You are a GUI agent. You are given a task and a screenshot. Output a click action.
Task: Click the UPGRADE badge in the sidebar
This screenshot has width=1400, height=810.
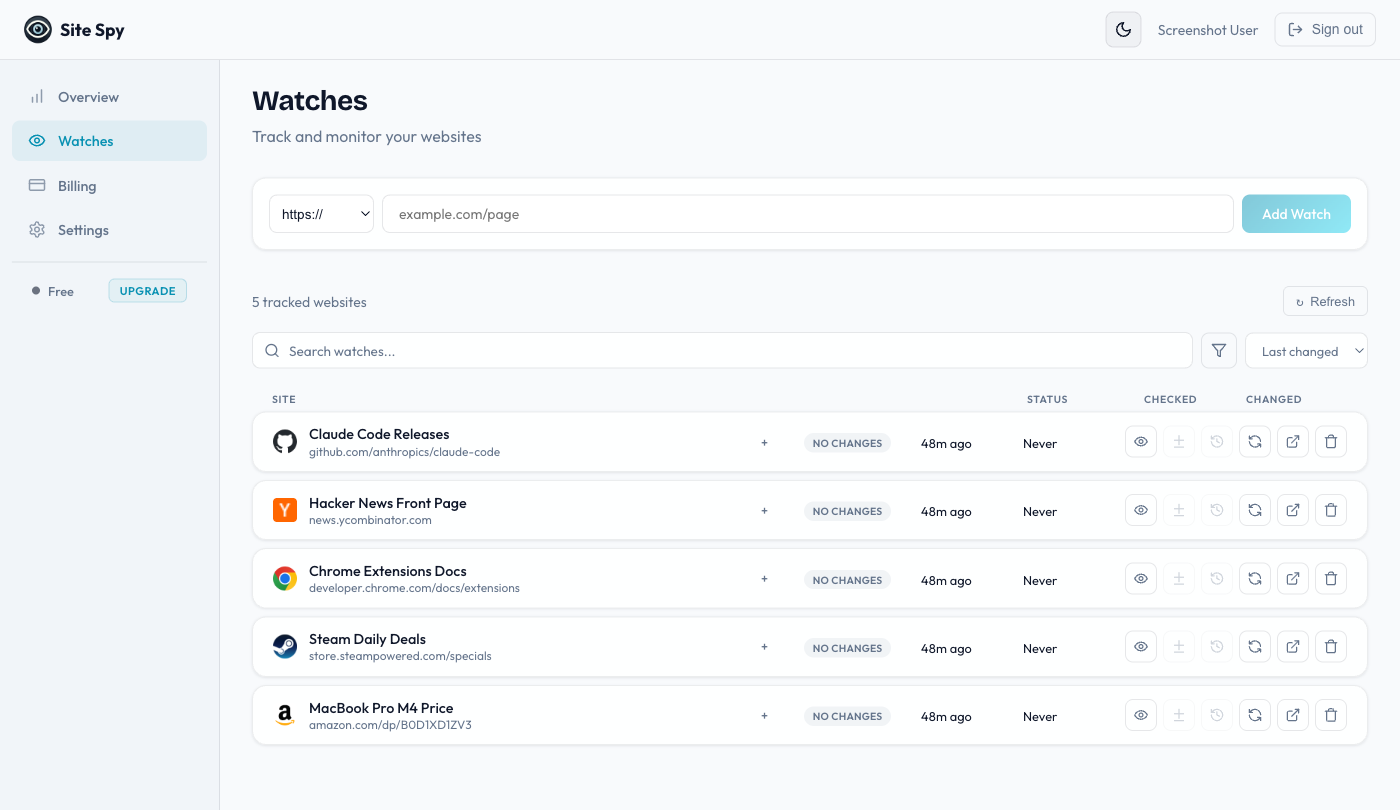tap(147, 290)
